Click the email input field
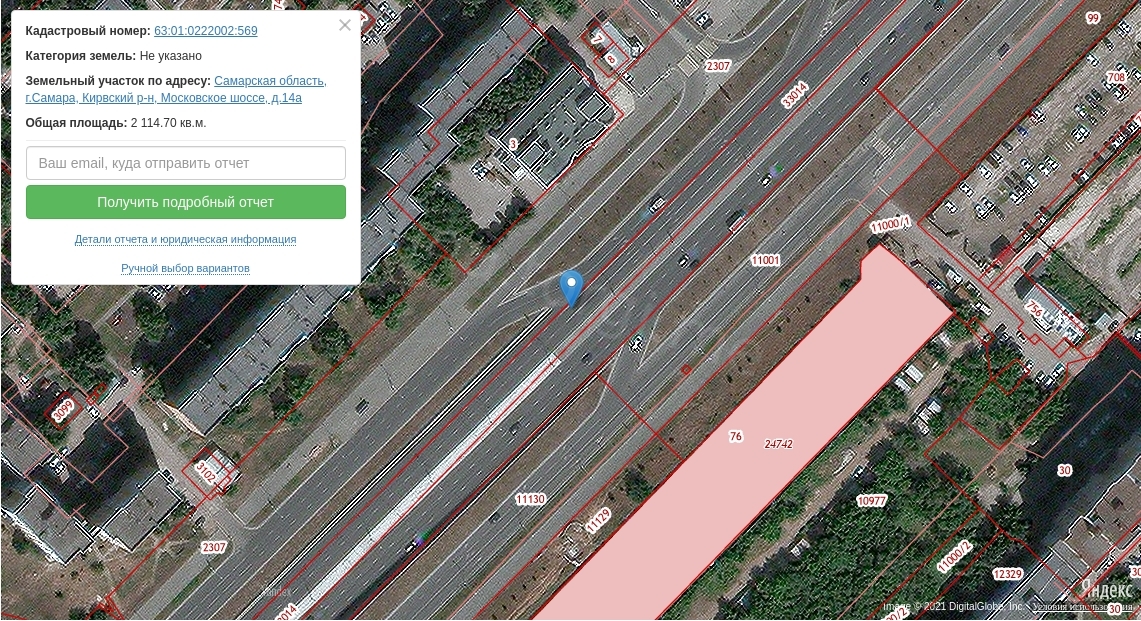The image size is (1141, 621). tap(186, 163)
